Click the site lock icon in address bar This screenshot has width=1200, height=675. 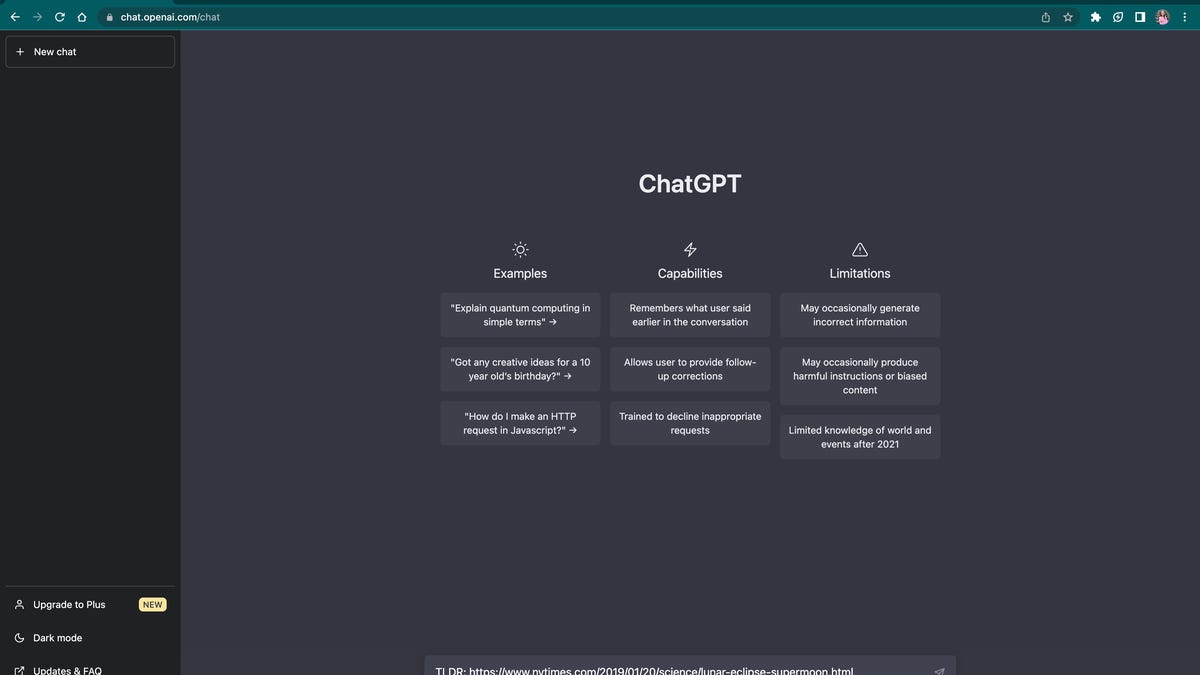tap(109, 17)
